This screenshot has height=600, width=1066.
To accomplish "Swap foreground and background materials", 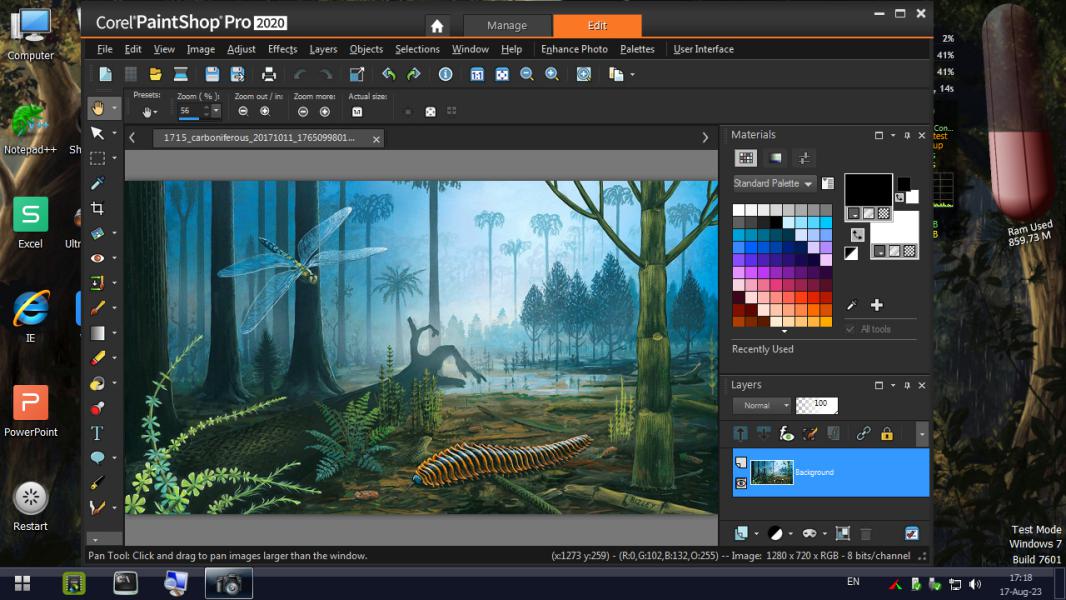I will [858, 234].
